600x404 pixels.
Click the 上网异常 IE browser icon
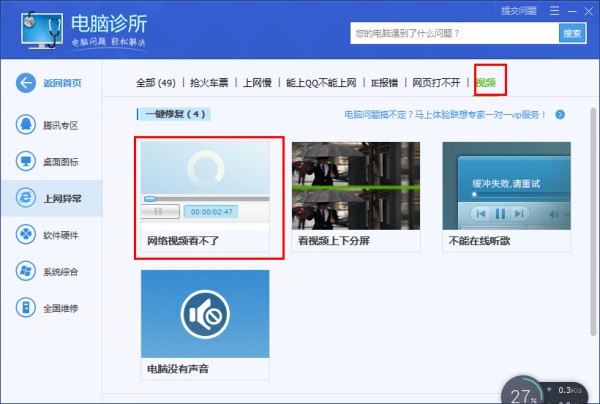[x=26, y=198]
